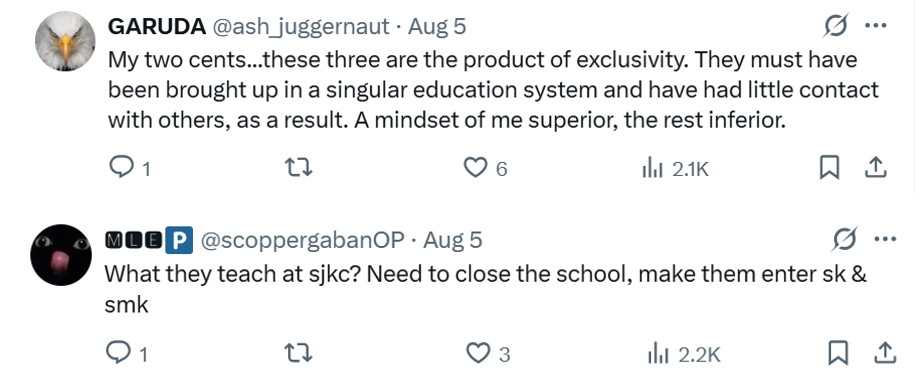919x370 pixels.
Task: Reply to GARUDA's tweet
Action: coord(130,169)
